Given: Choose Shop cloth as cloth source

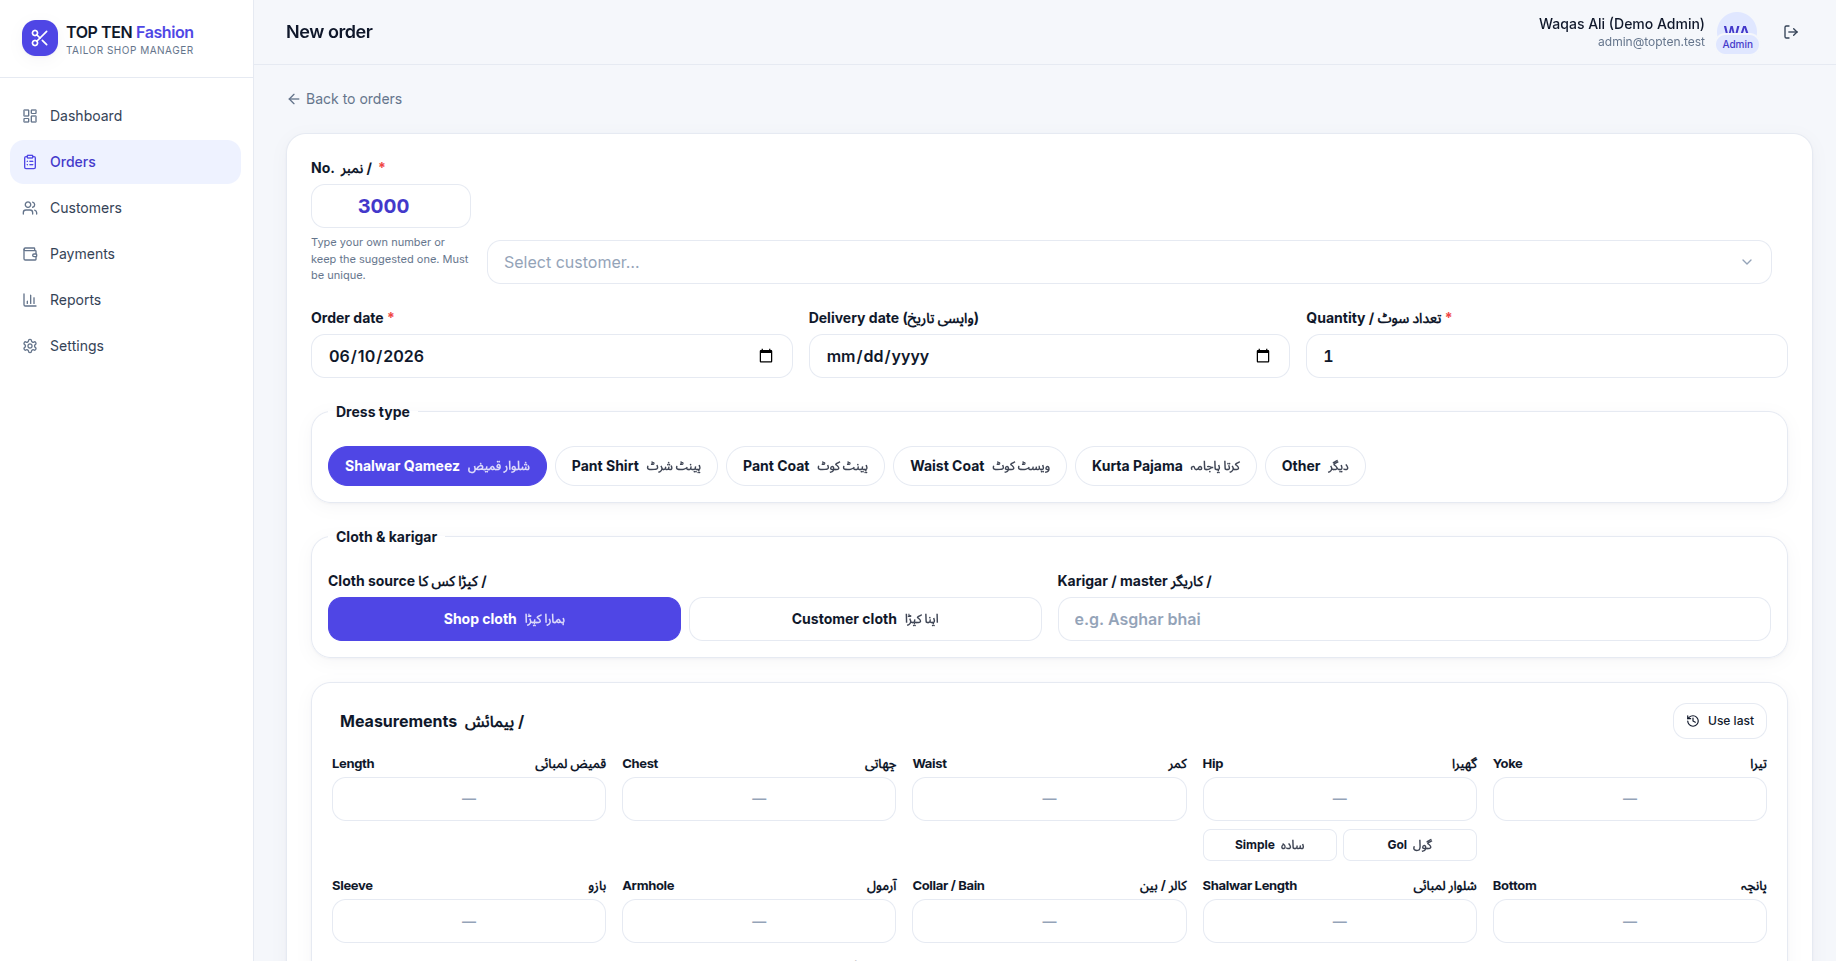Looking at the screenshot, I should click(504, 619).
